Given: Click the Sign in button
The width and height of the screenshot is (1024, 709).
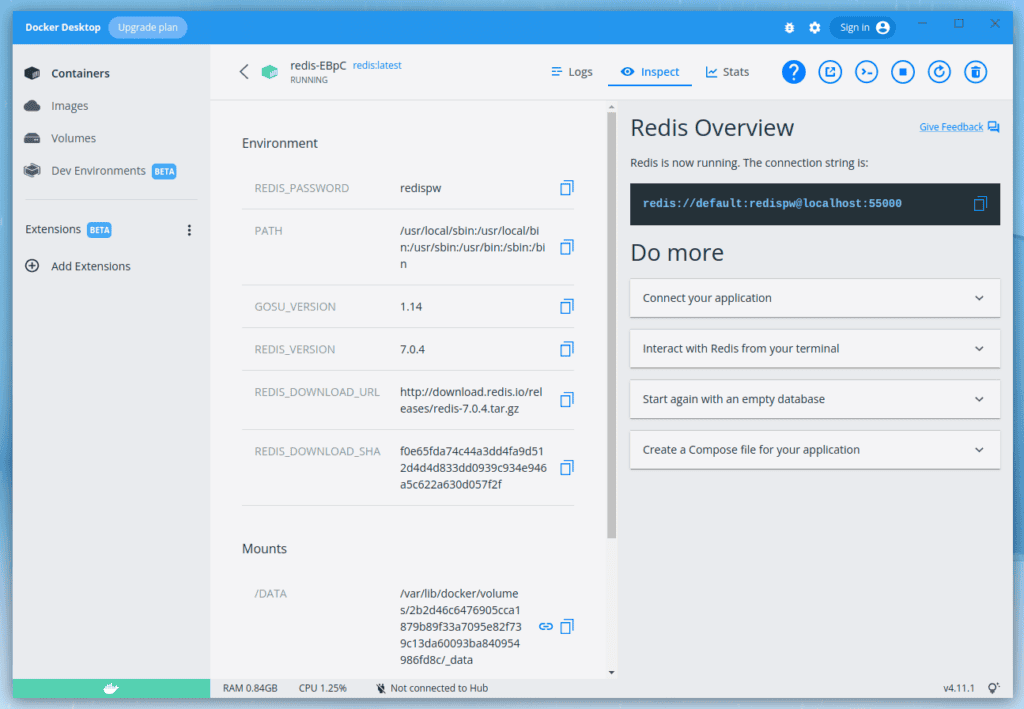Looking at the screenshot, I should pyautogui.click(x=863, y=27).
